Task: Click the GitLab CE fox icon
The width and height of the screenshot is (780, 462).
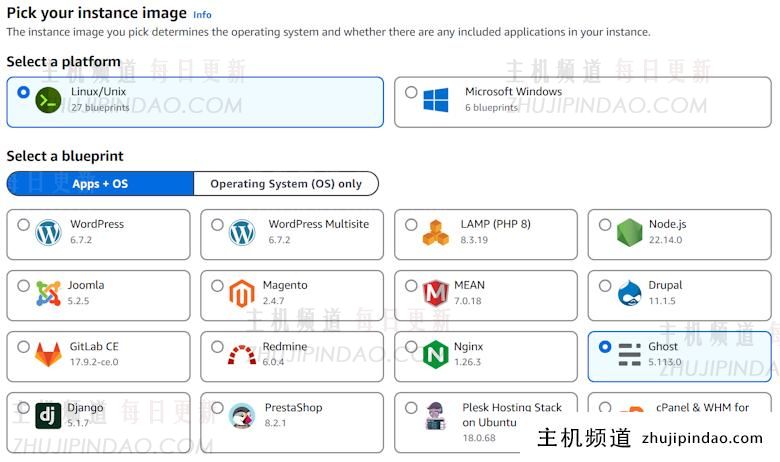Action: pyautogui.click(x=48, y=355)
